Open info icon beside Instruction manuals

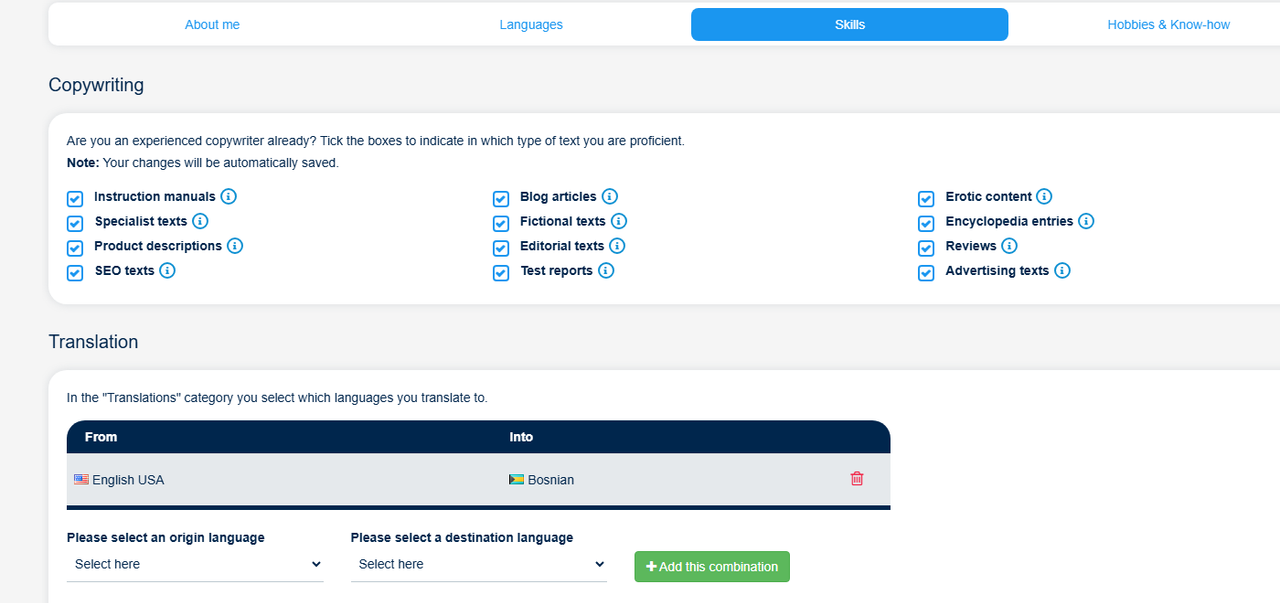click(228, 197)
